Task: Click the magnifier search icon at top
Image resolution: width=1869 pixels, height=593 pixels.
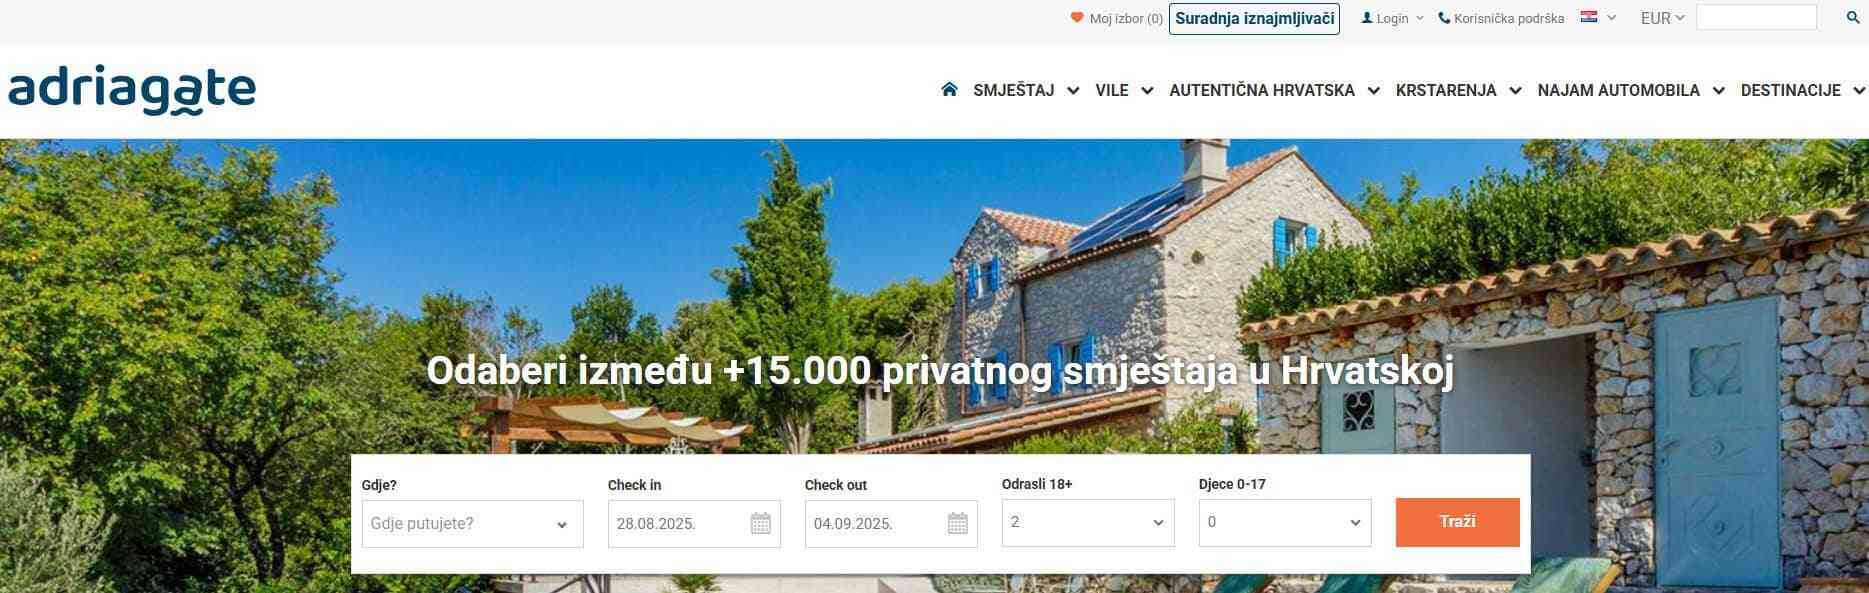Action: (x=1853, y=18)
